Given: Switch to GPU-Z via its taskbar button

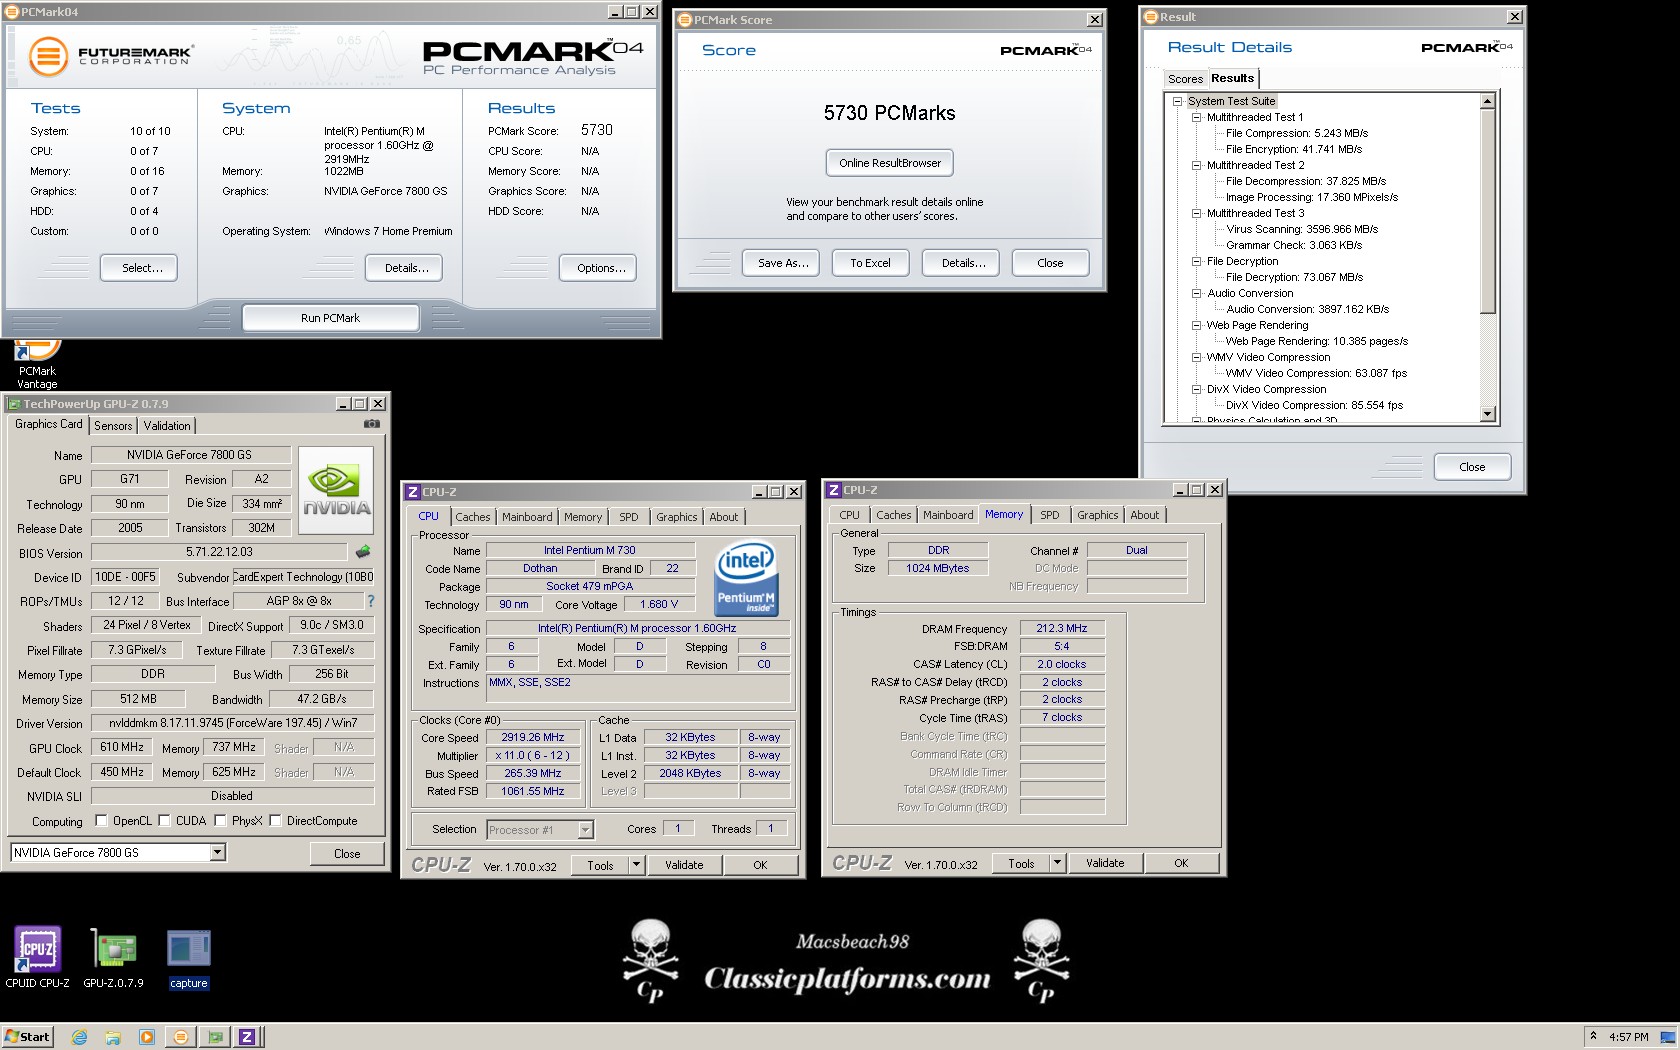Looking at the screenshot, I should [x=214, y=1037].
